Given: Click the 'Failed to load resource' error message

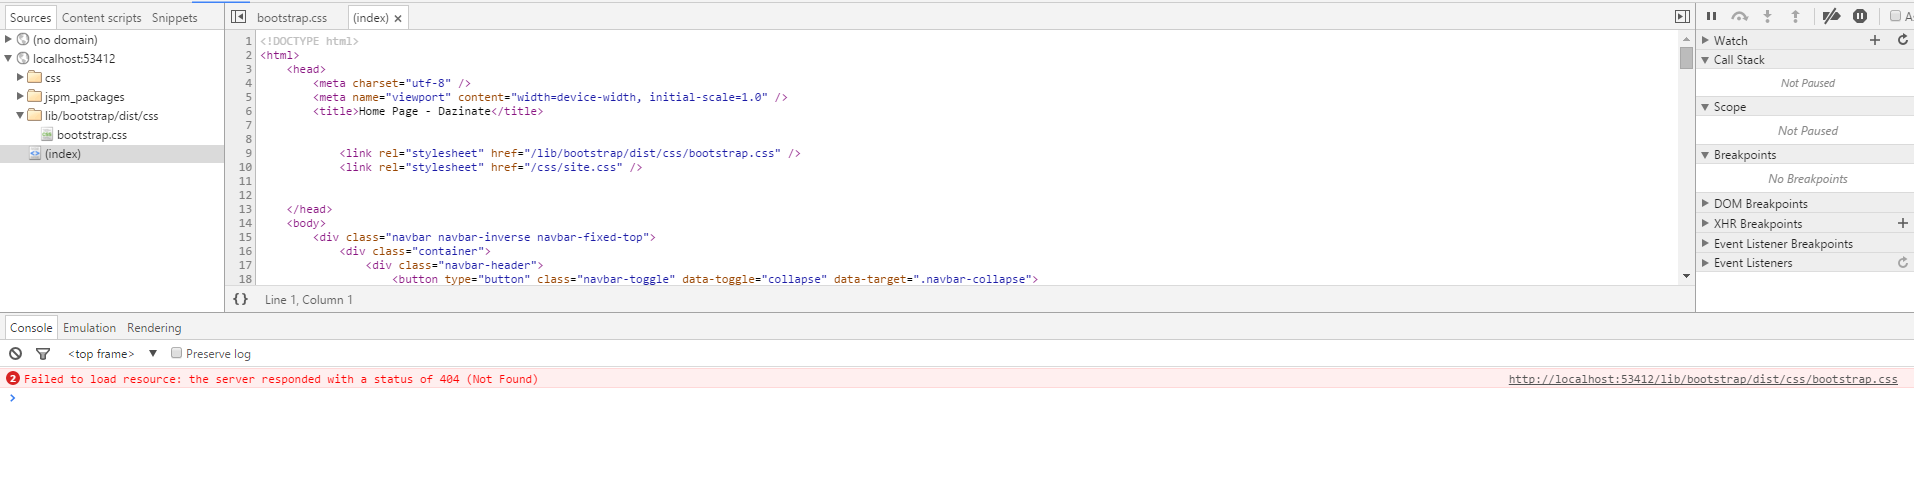Looking at the screenshot, I should pyautogui.click(x=281, y=379).
